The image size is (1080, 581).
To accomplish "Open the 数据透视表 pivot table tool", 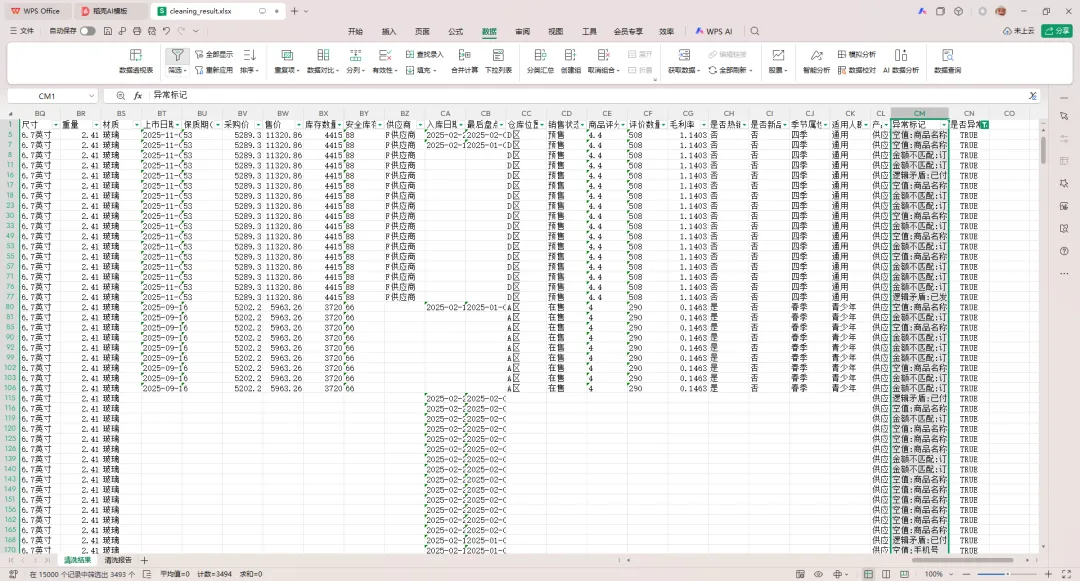I will click(x=136, y=61).
